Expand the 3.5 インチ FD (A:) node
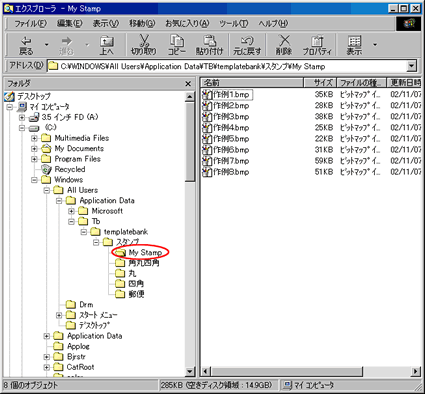This screenshot has width=425, height=394. pyautogui.click(x=22, y=117)
